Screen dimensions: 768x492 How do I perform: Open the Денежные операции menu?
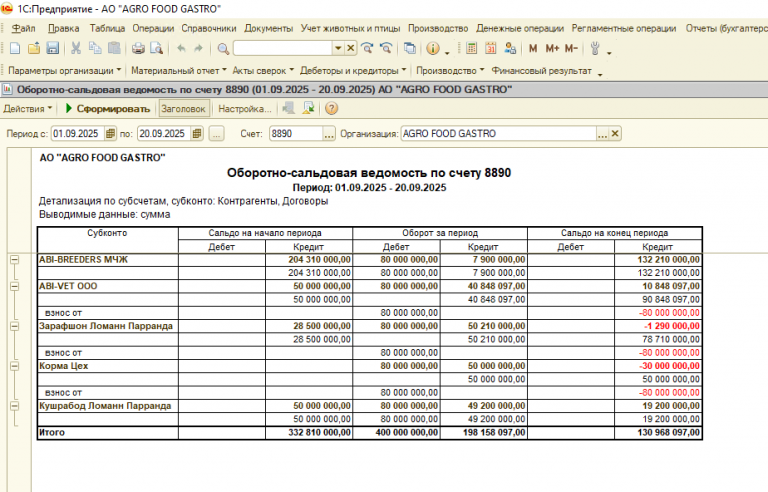[x=520, y=28]
